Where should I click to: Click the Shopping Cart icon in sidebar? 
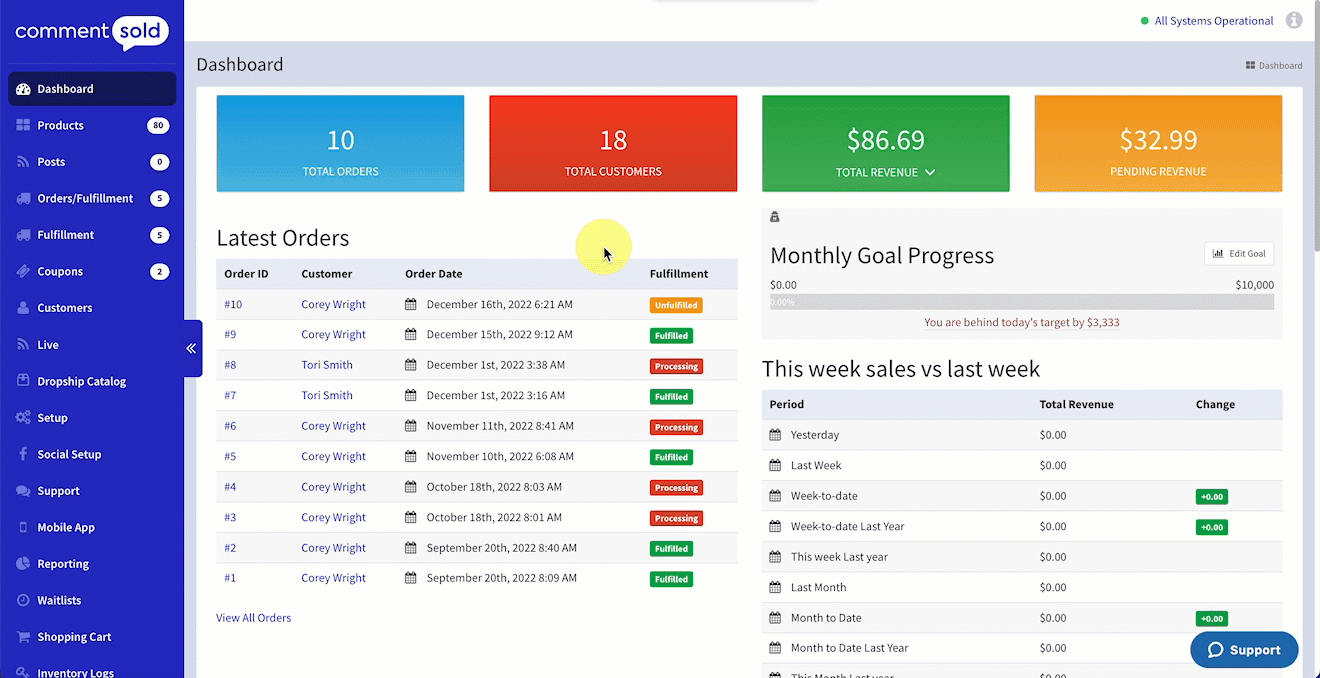[23, 637]
